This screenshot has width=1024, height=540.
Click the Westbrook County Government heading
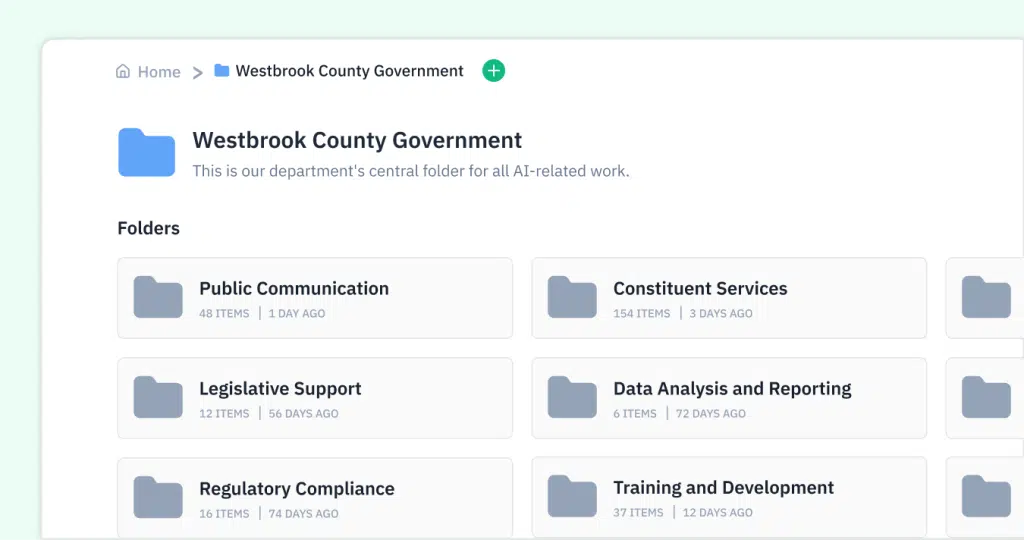(357, 140)
